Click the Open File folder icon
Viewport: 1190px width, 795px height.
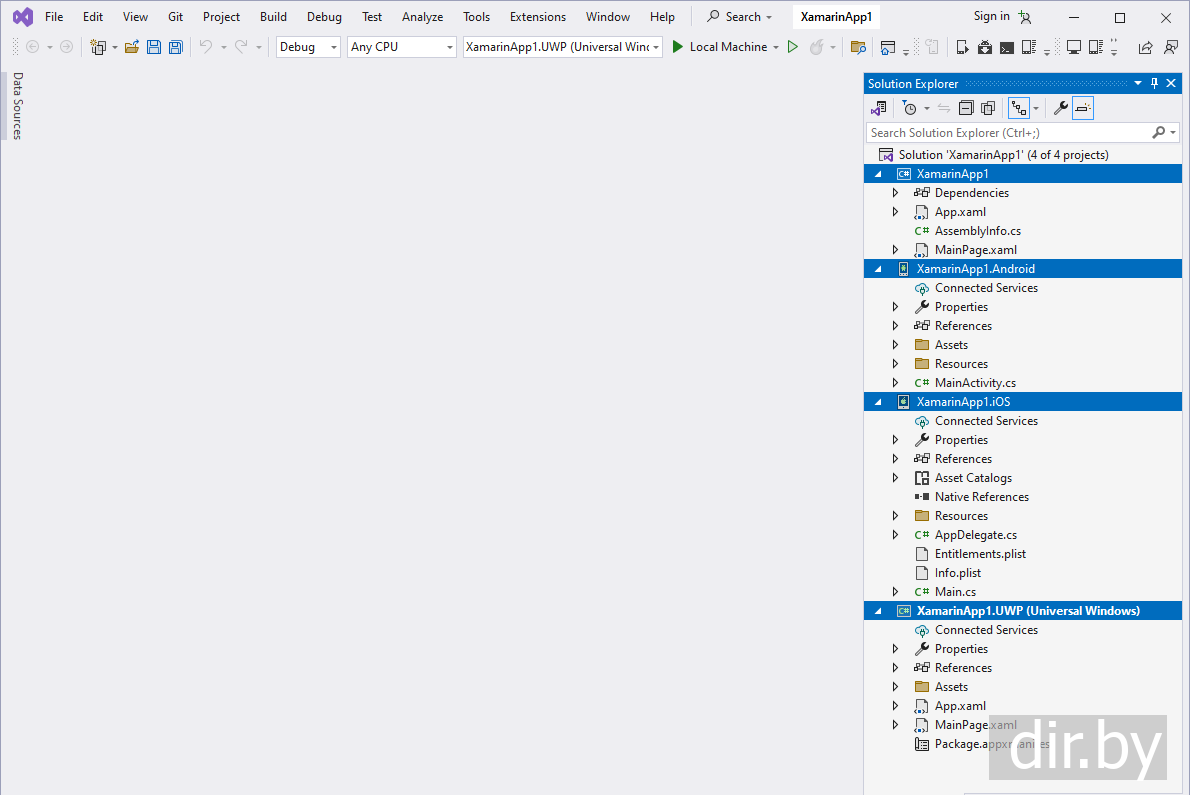coord(132,47)
